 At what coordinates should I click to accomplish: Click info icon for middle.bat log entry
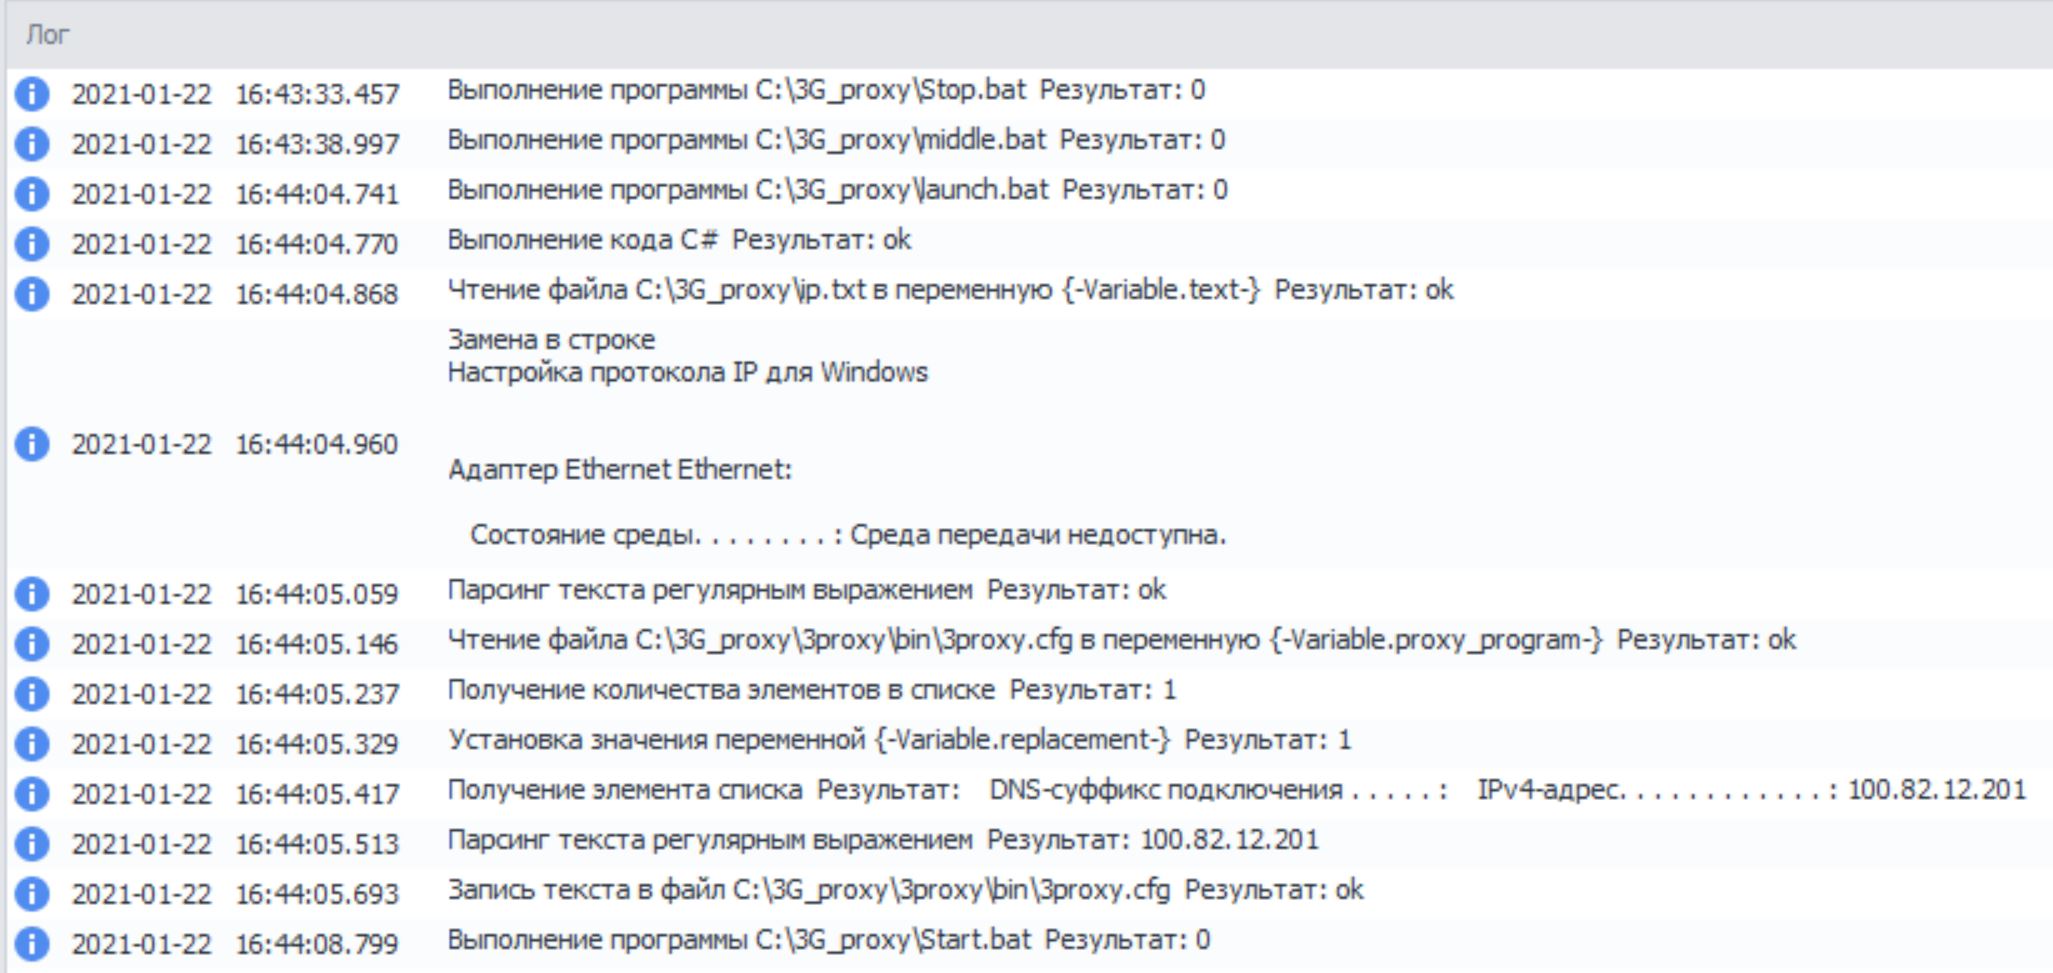(32, 144)
